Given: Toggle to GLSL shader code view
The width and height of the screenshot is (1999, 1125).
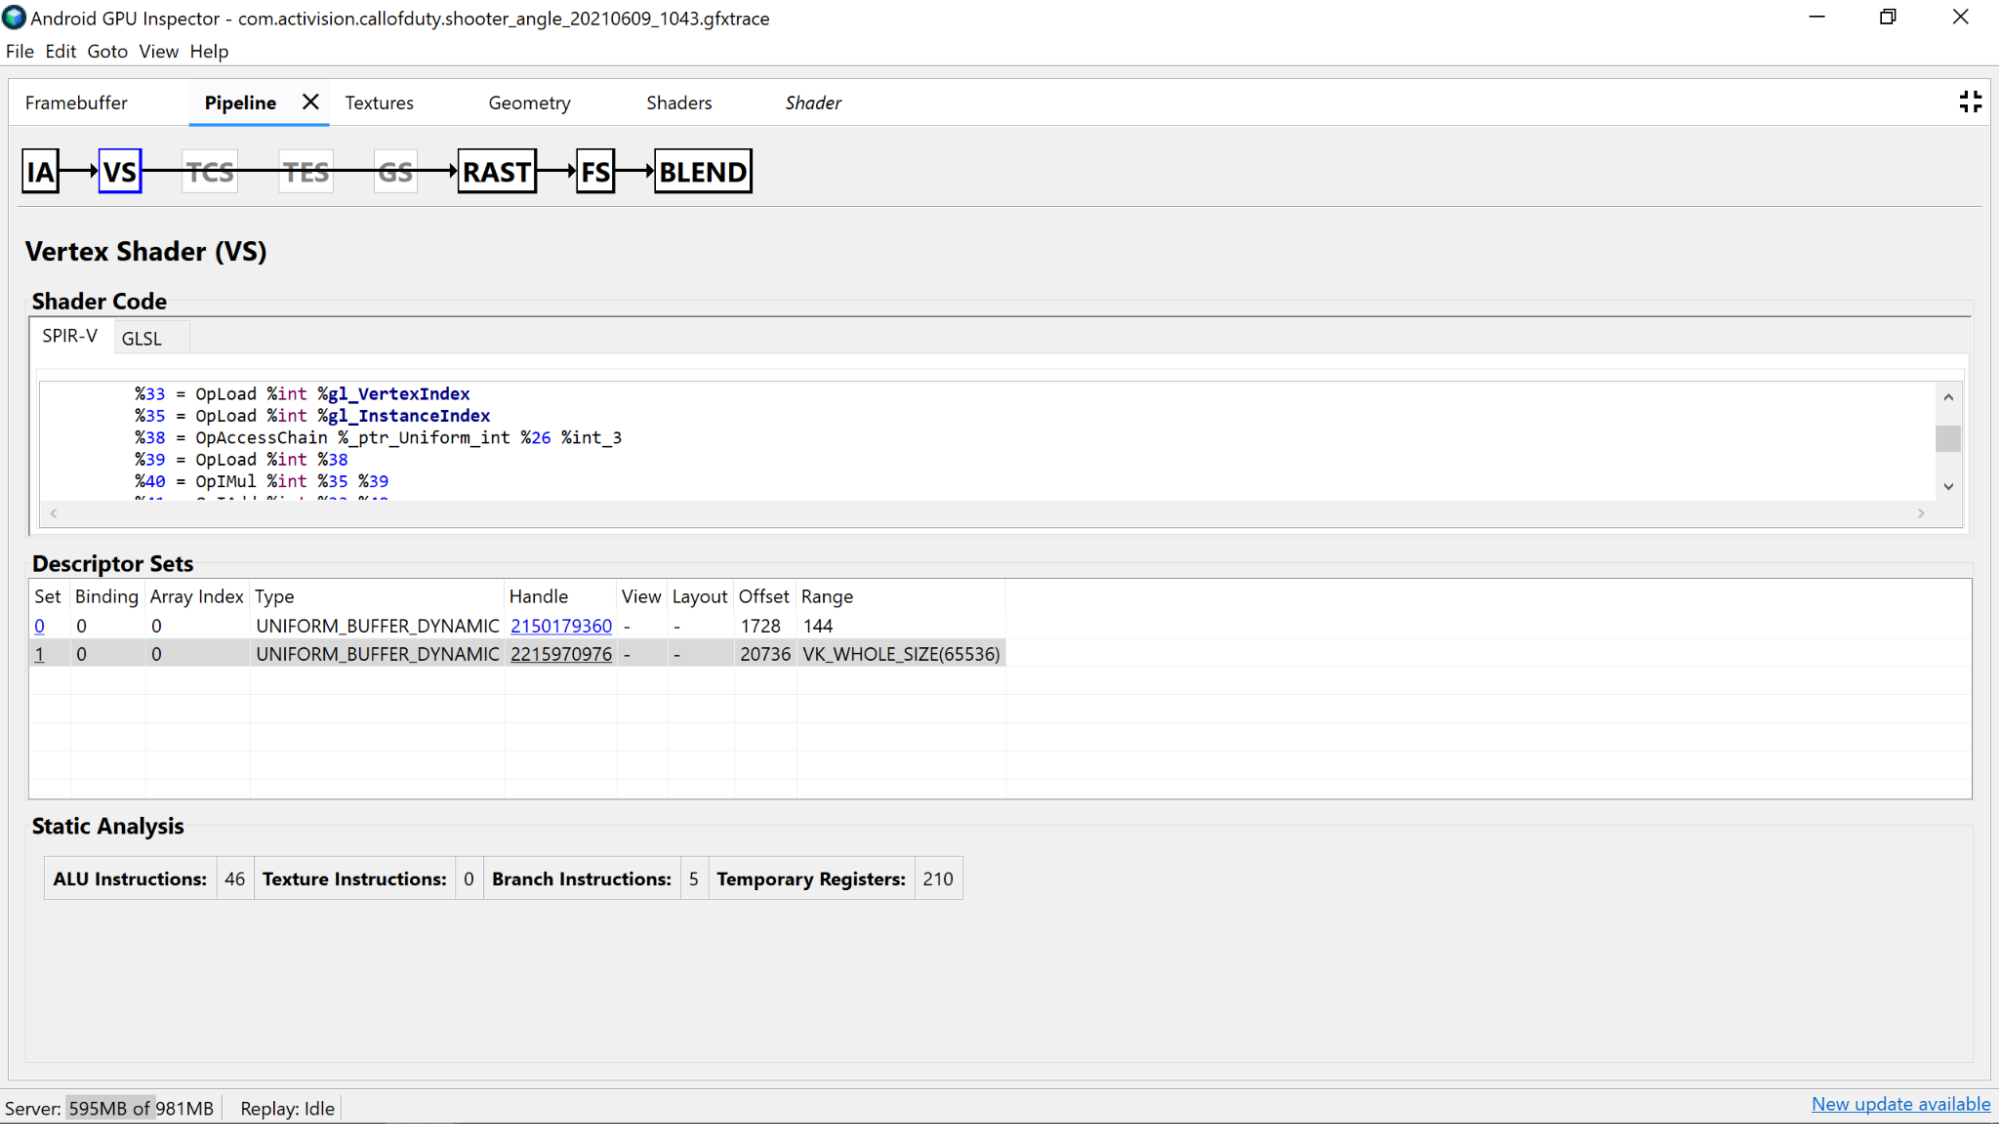Looking at the screenshot, I should click(x=140, y=338).
